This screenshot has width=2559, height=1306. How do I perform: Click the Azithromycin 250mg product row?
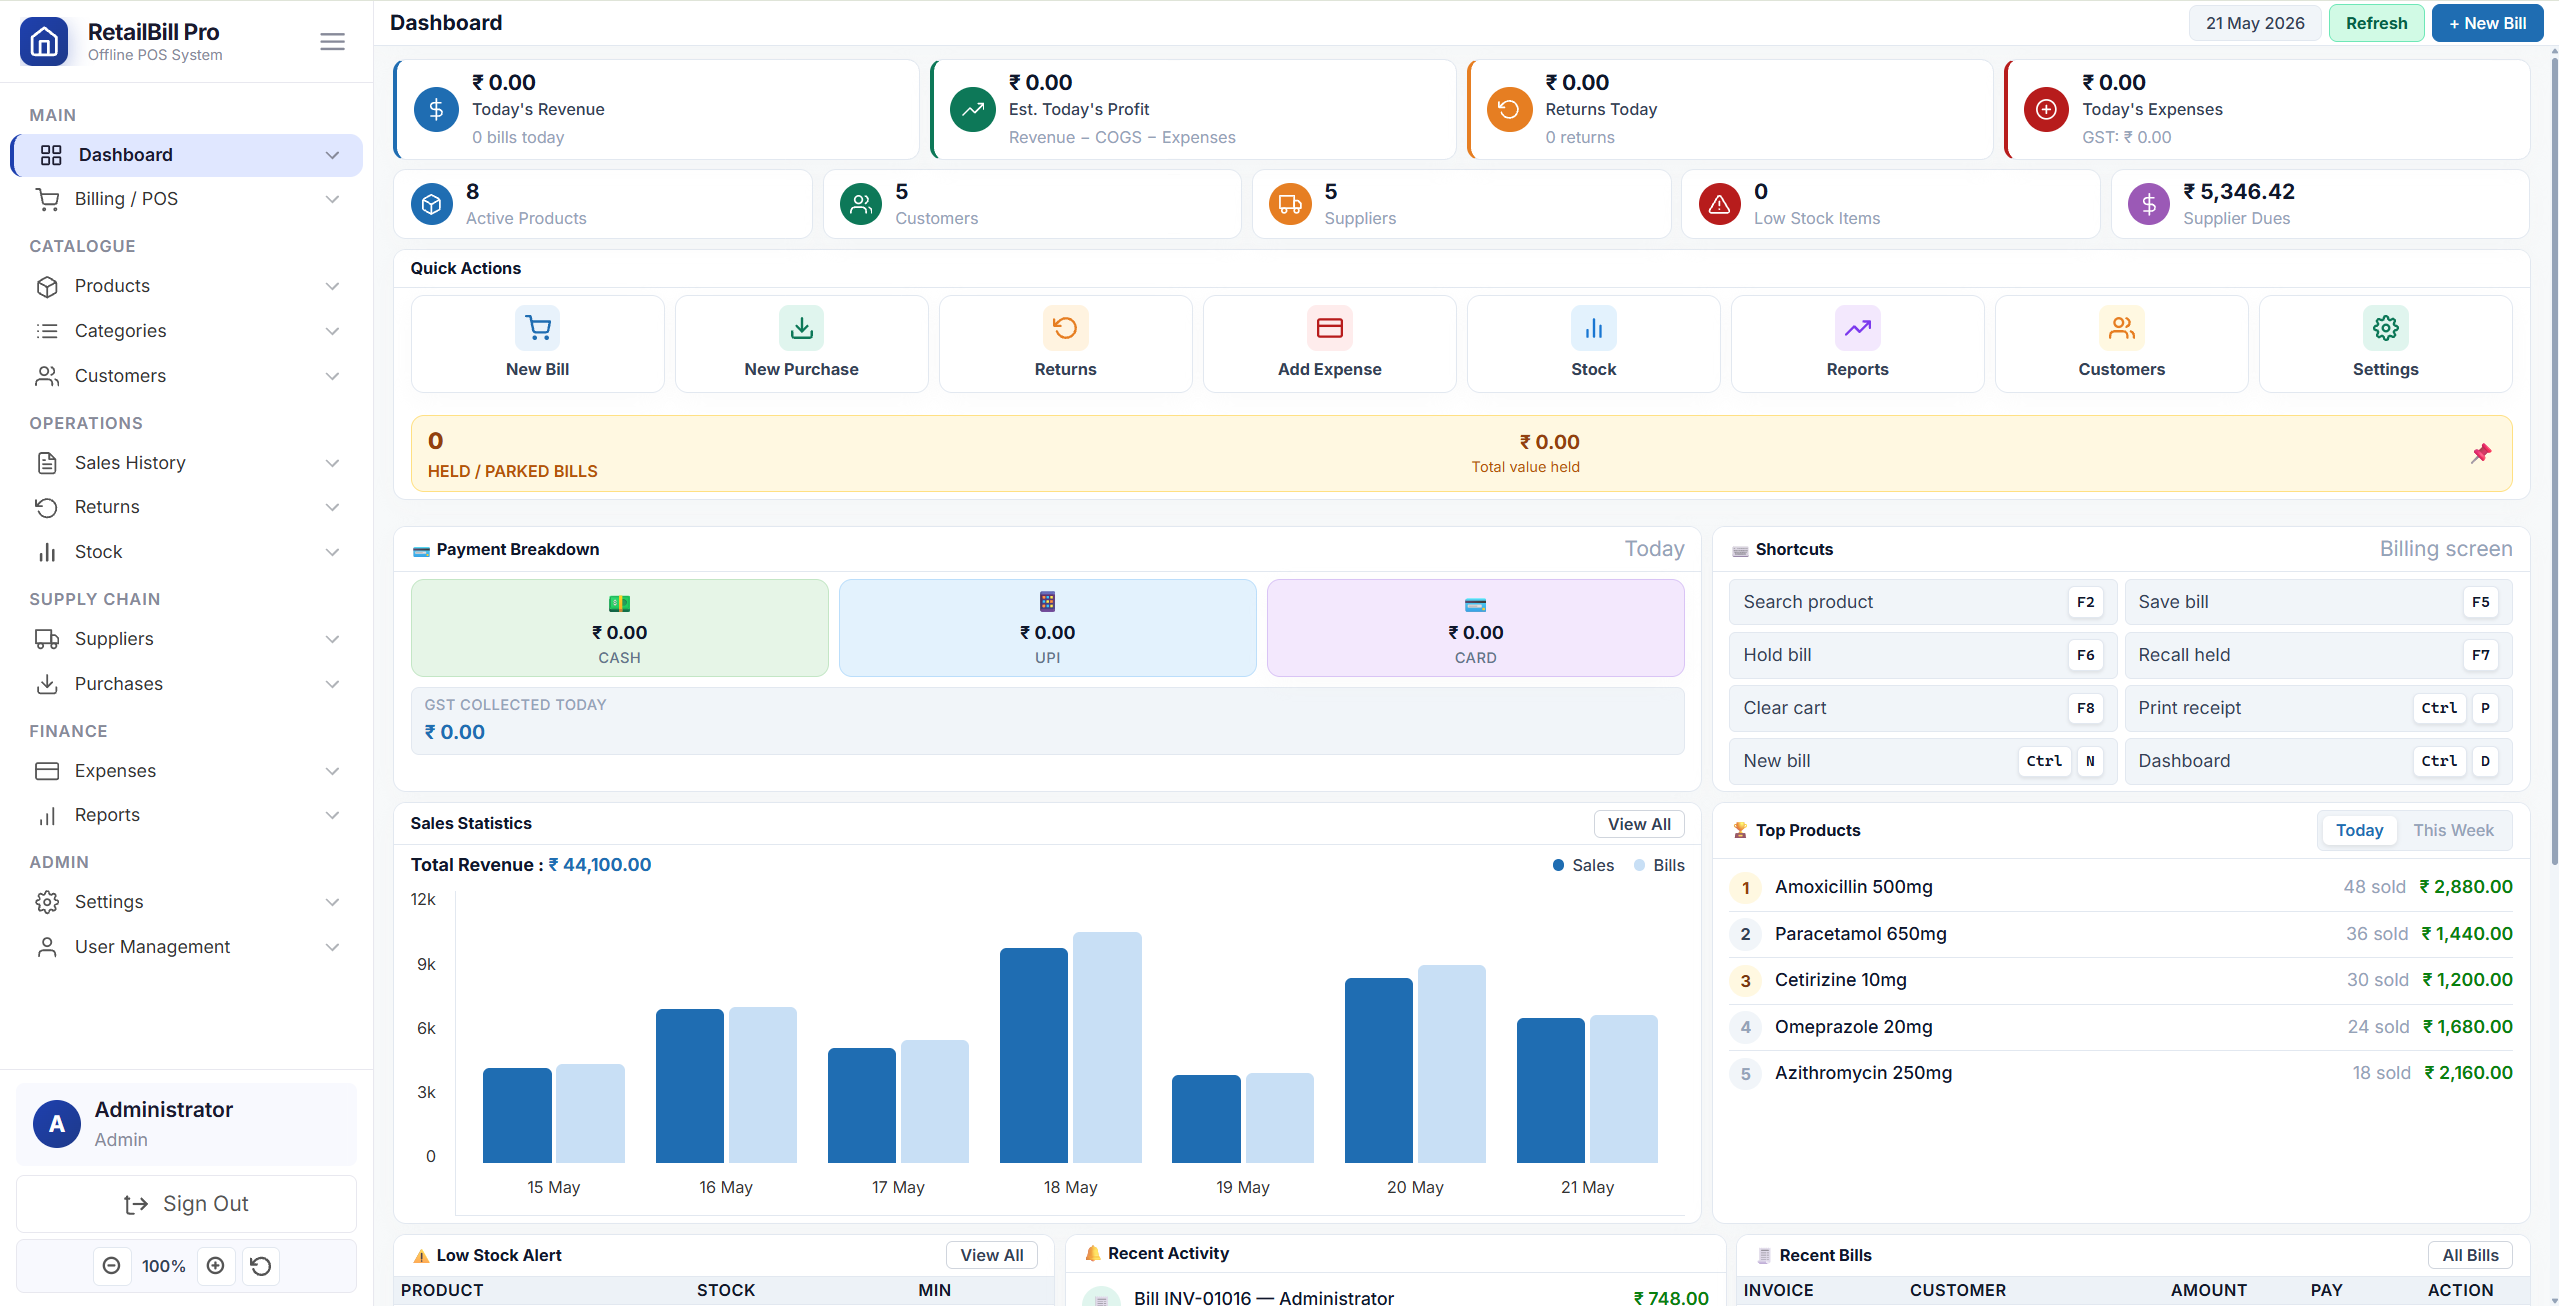[2121, 1073]
